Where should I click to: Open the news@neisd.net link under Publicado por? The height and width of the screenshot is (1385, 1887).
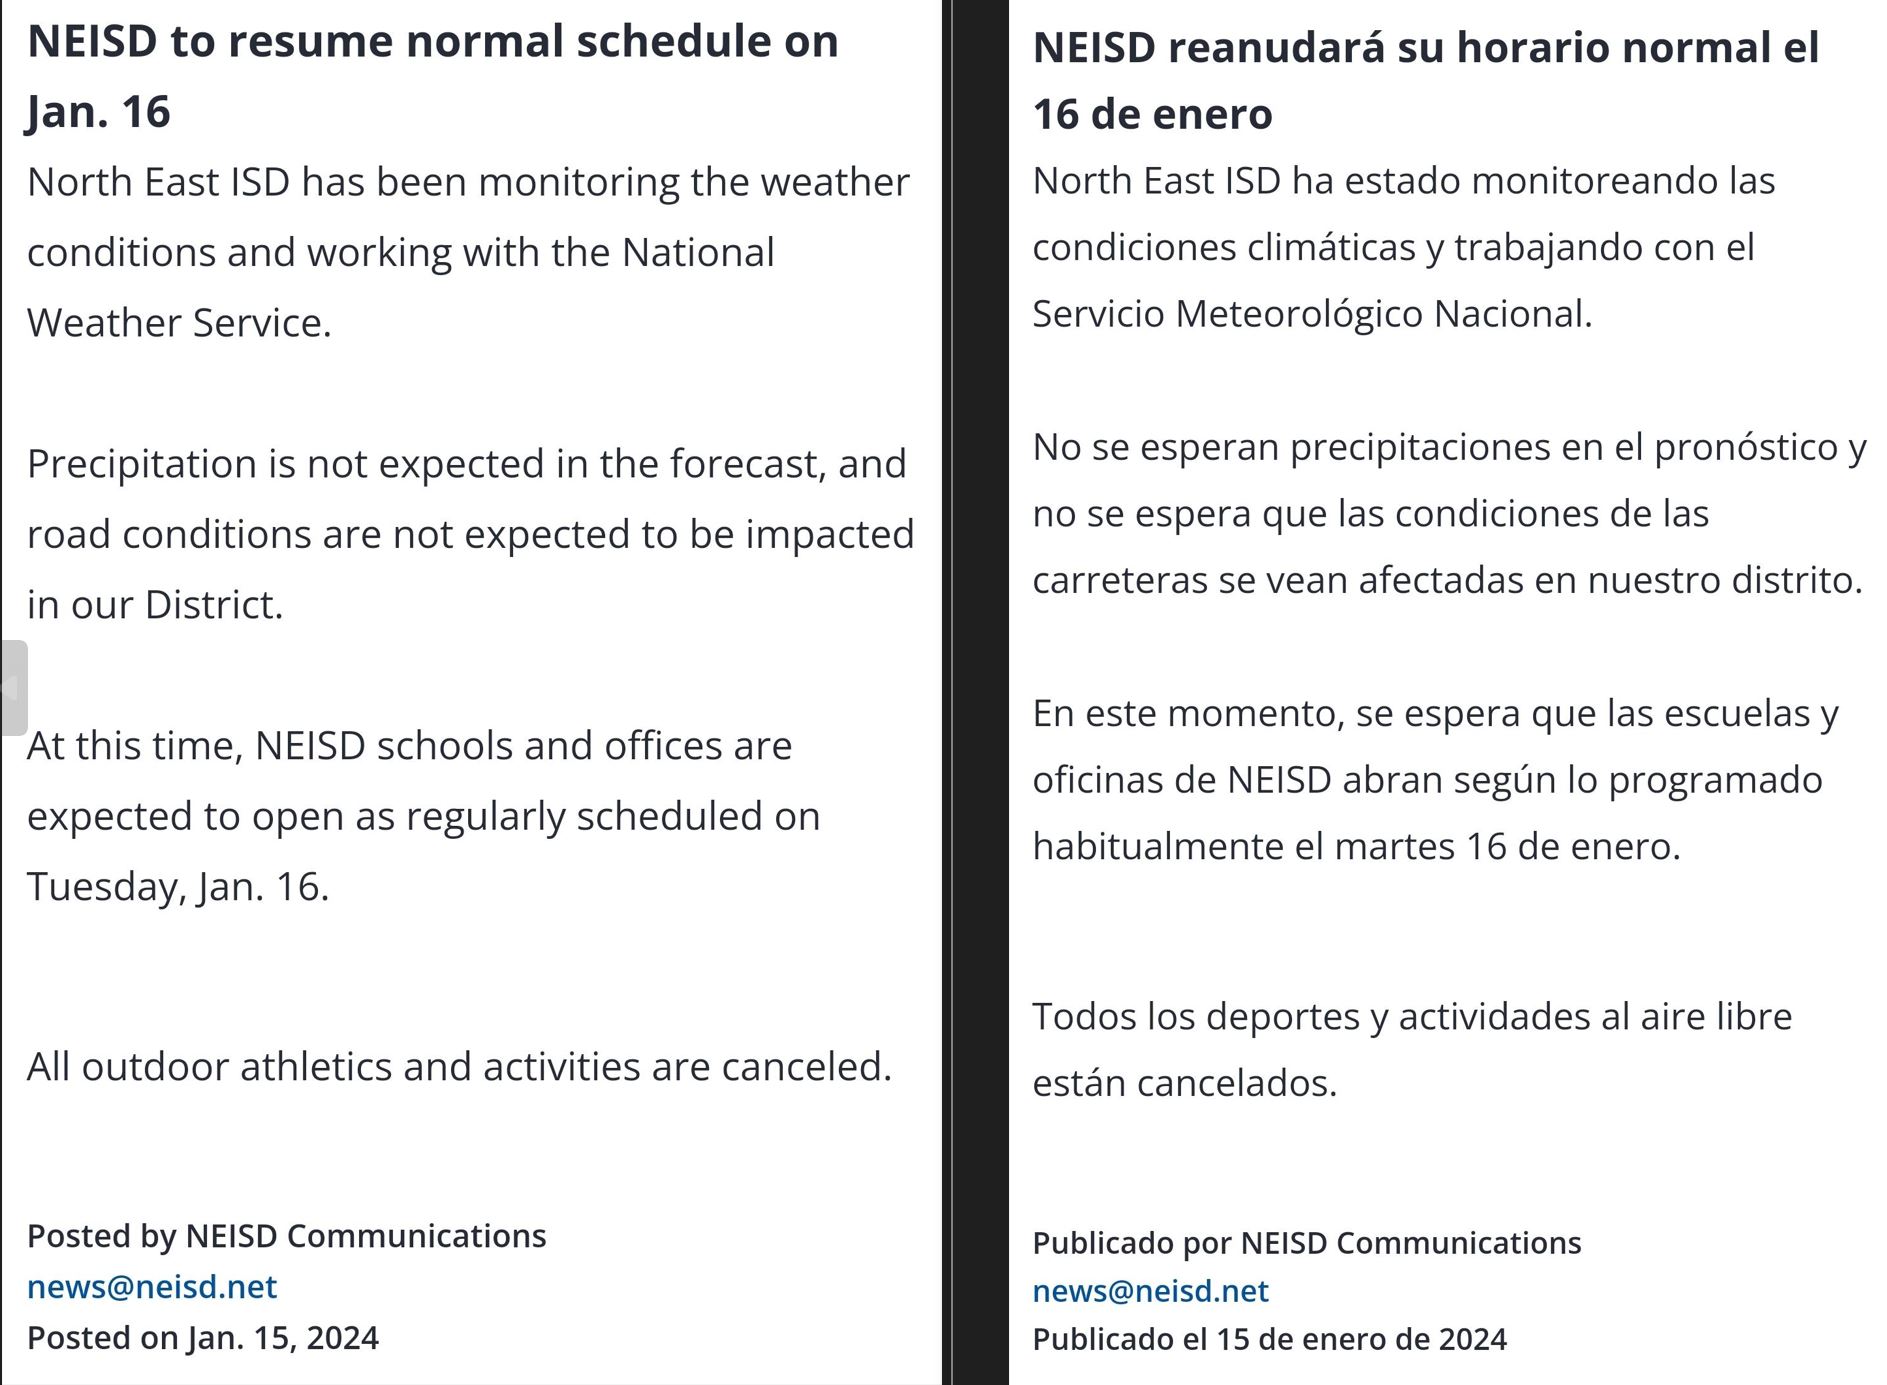[1150, 1291]
